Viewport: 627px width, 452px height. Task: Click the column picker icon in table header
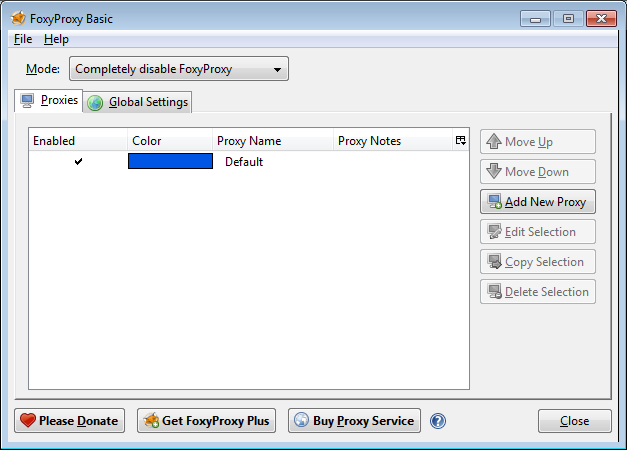pos(460,141)
